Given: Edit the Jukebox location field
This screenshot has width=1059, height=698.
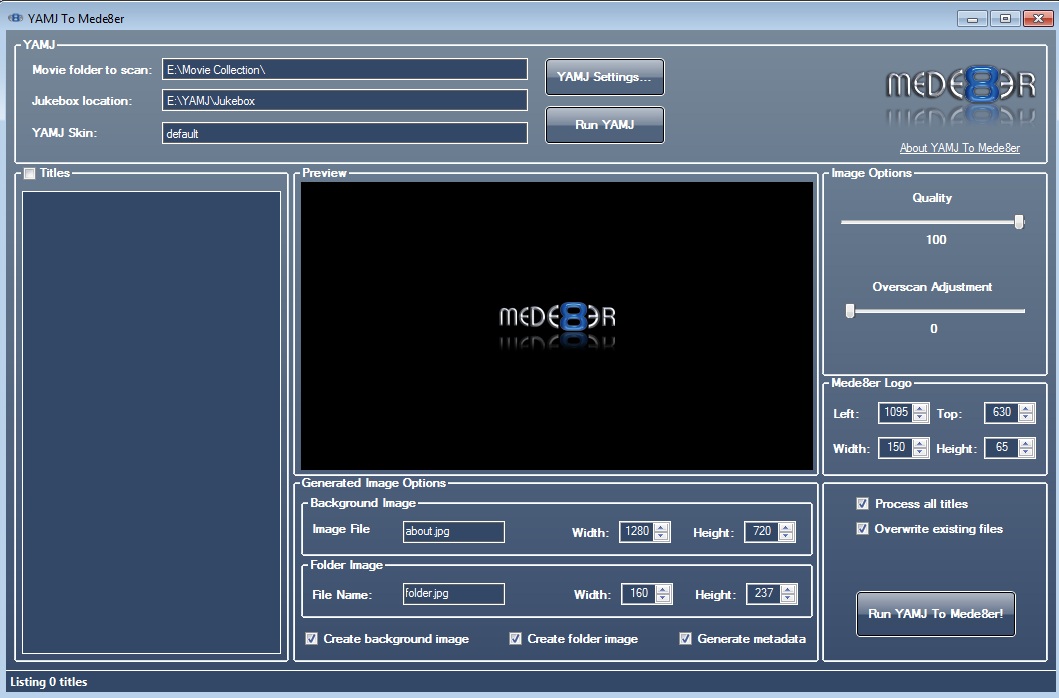Looking at the screenshot, I should point(344,101).
